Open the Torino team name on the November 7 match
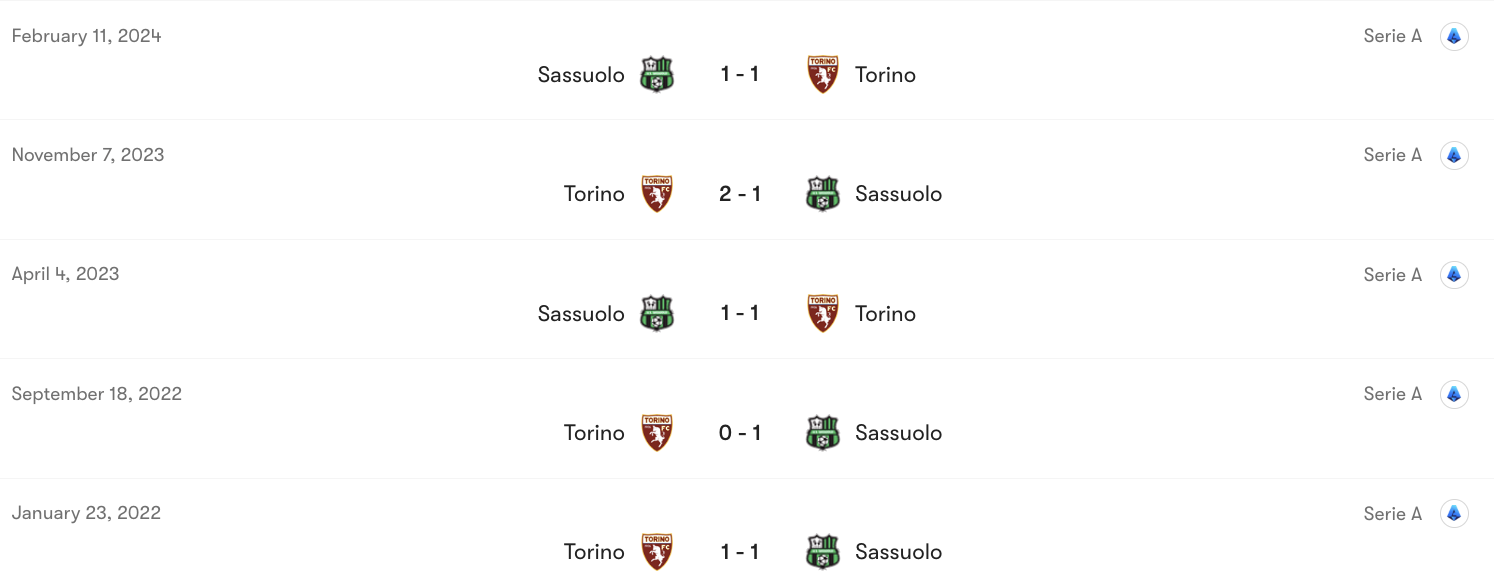The image size is (1494, 584). (594, 193)
